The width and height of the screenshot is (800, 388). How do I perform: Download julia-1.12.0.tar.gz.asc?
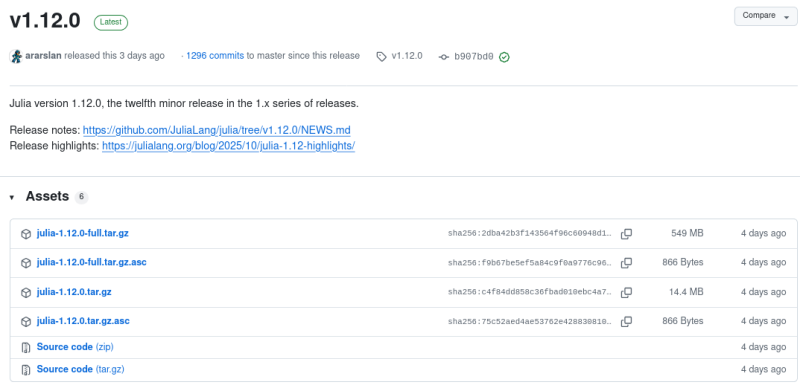click(83, 321)
